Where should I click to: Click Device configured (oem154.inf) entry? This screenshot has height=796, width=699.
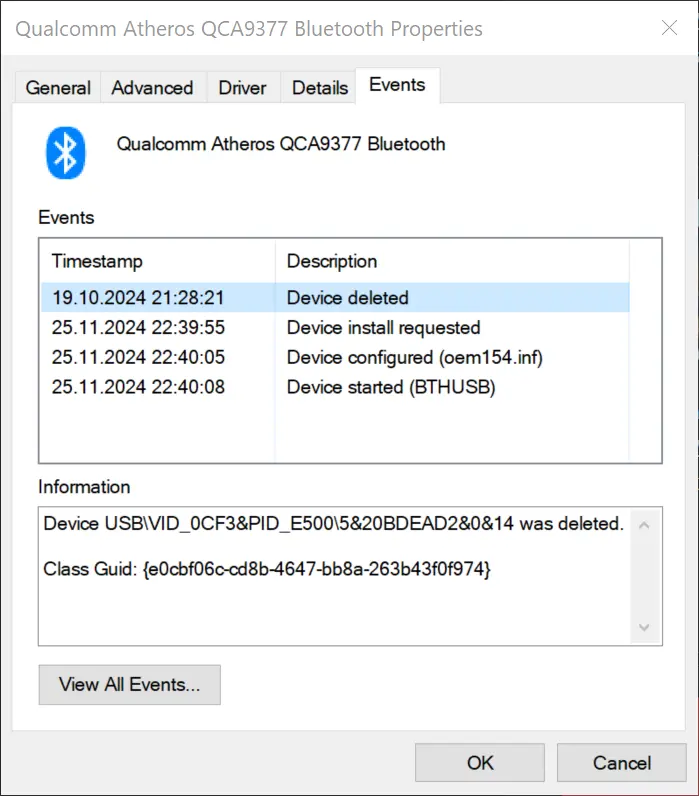tap(415, 357)
